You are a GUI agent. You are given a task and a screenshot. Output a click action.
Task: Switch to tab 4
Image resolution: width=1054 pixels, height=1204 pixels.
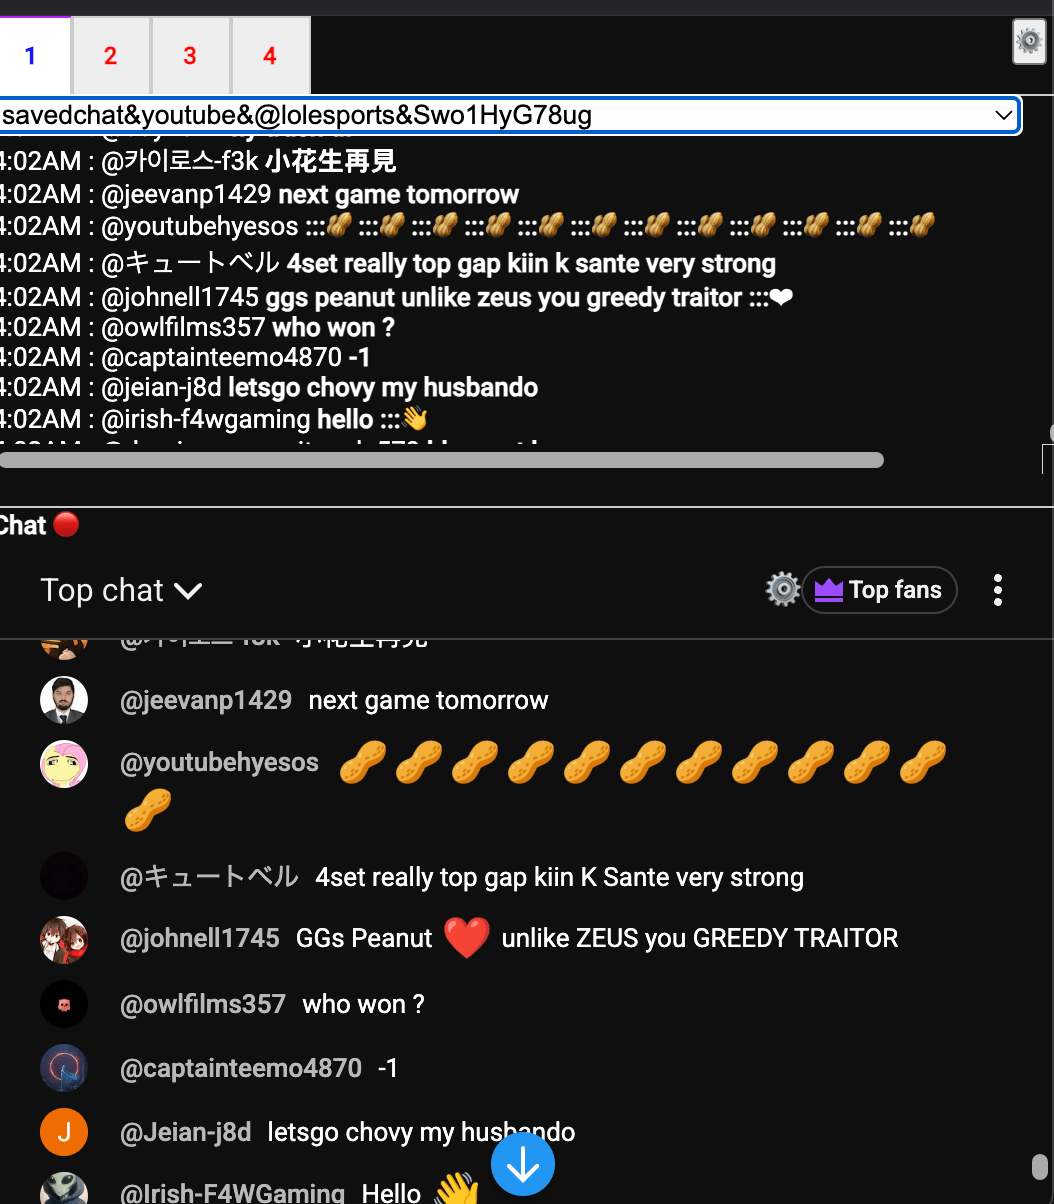[x=270, y=55]
